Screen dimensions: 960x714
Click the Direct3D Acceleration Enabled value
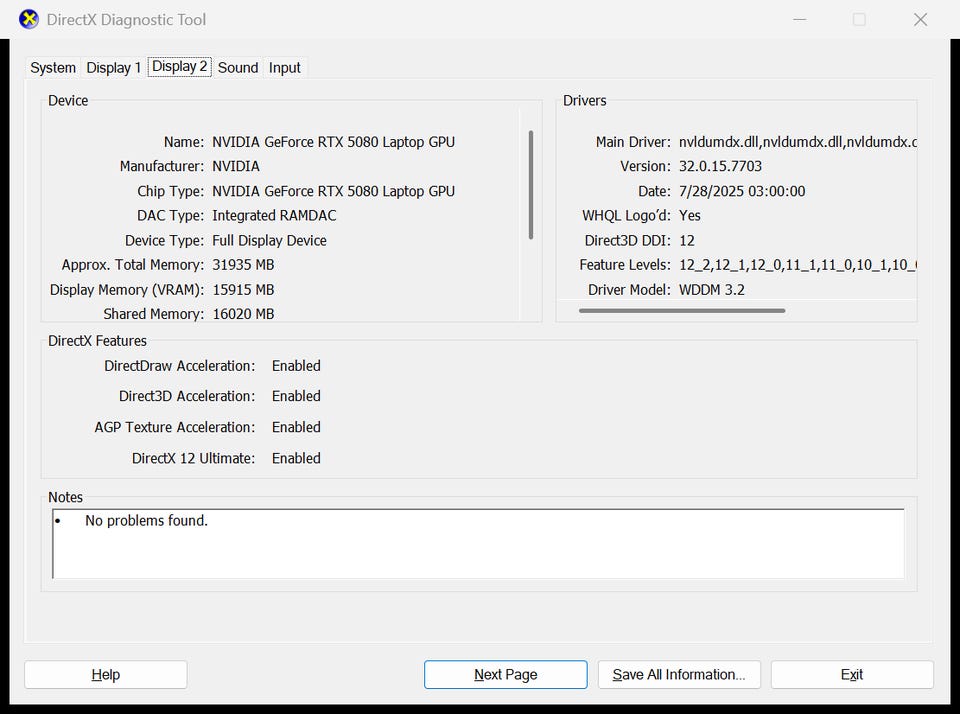tap(296, 396)
